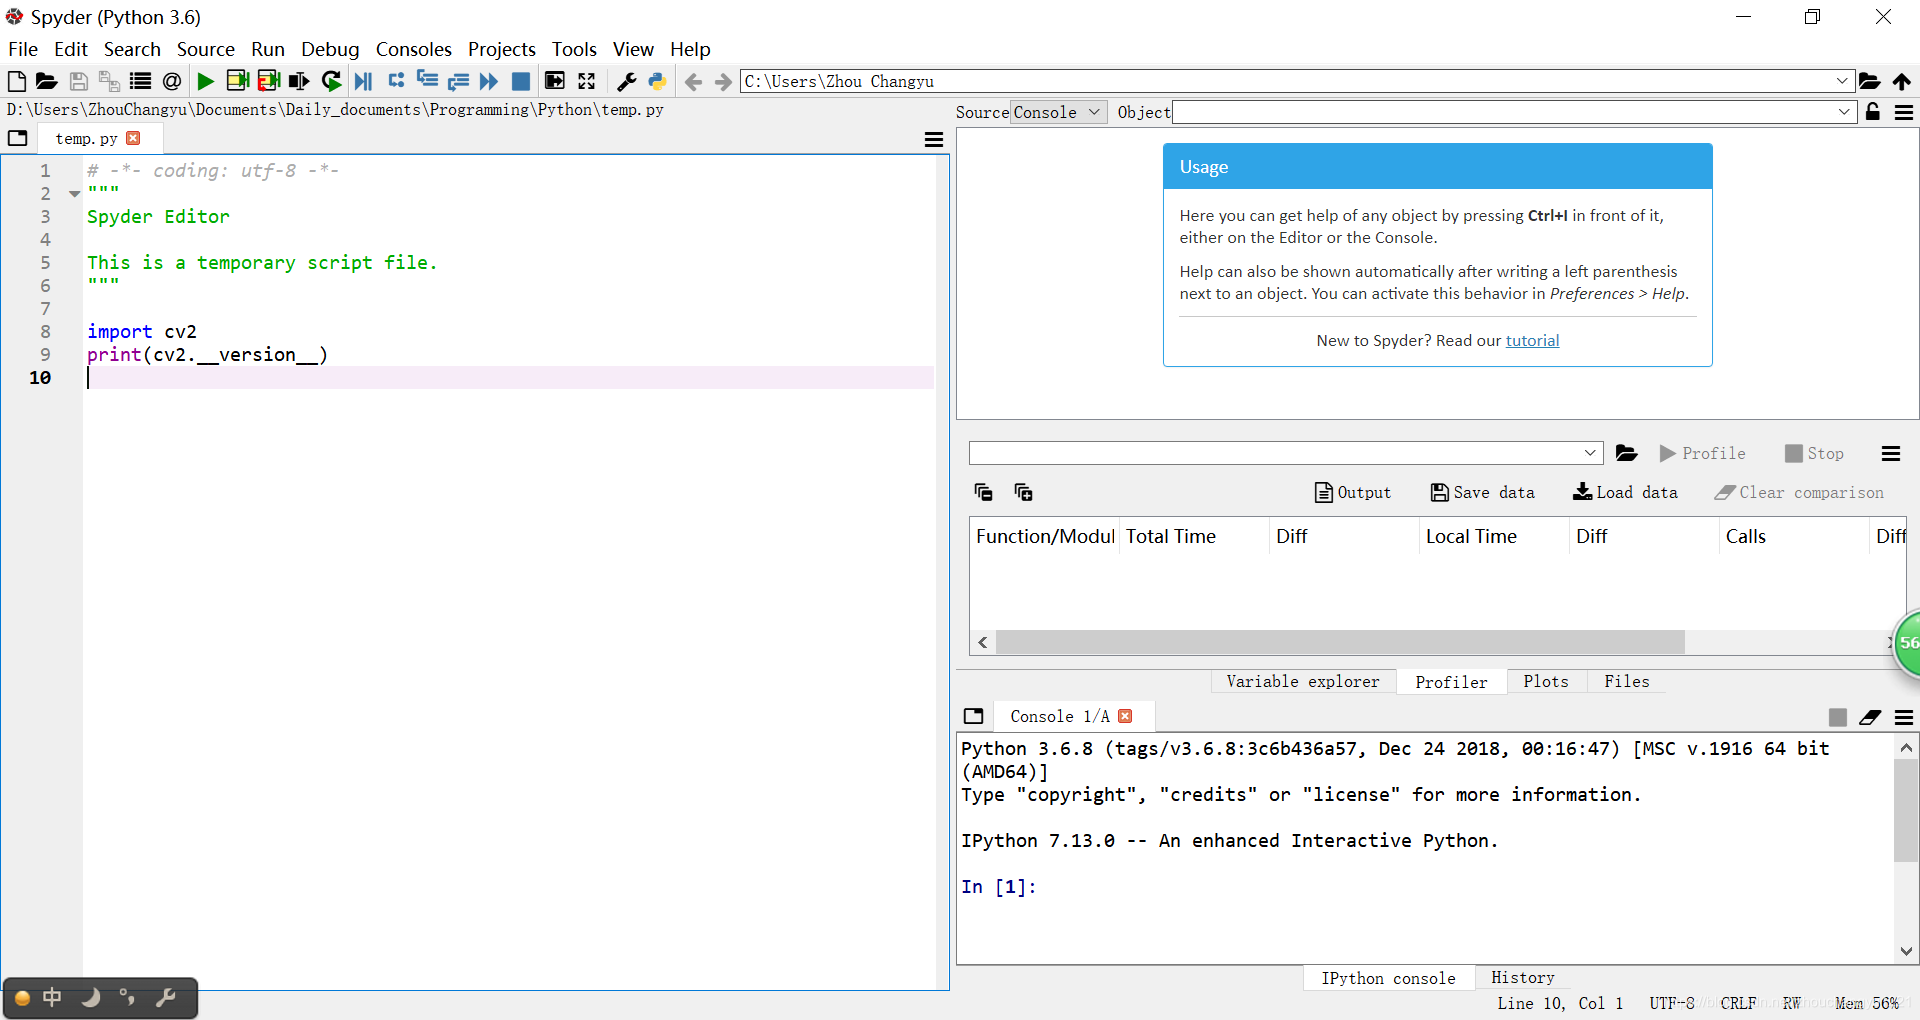
Task: Run the file with the green play icon
Action: click(205, 81)
